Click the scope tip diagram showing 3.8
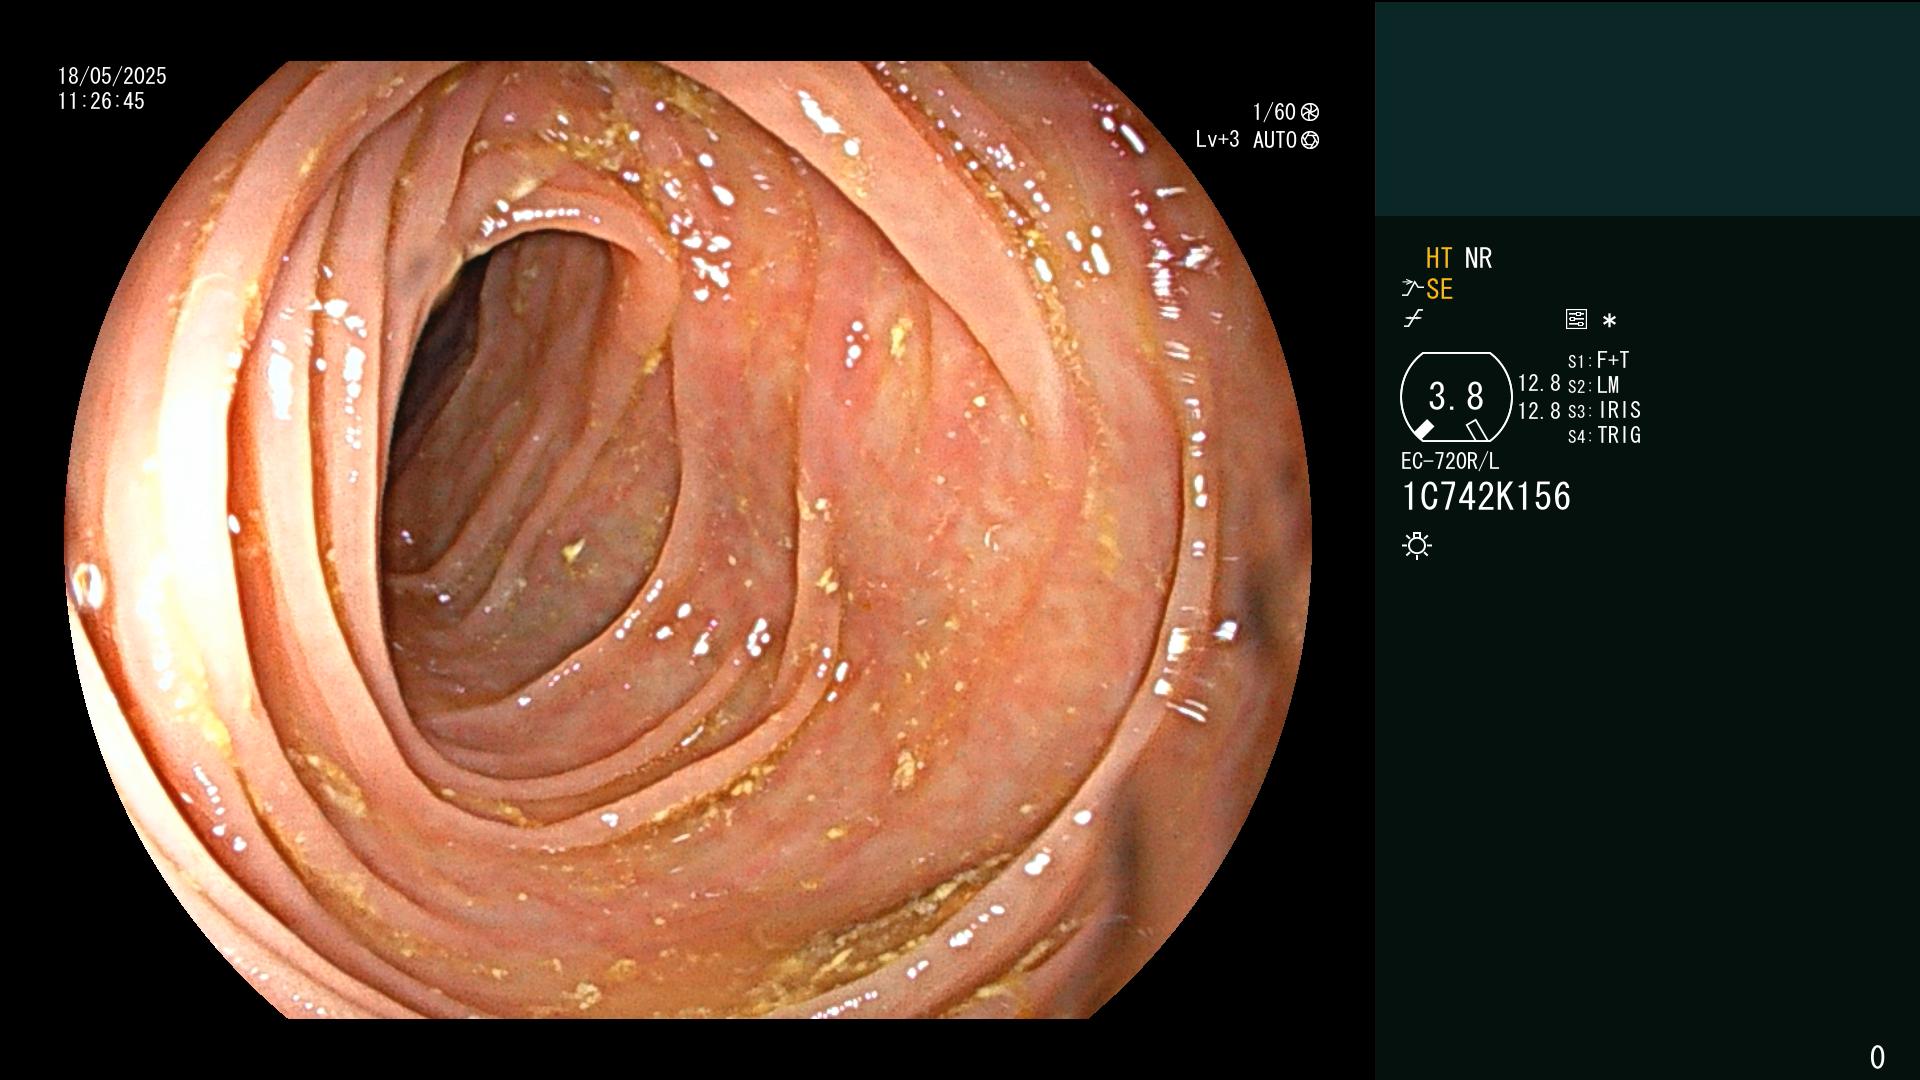1920x1080 pixels. 1456,397
